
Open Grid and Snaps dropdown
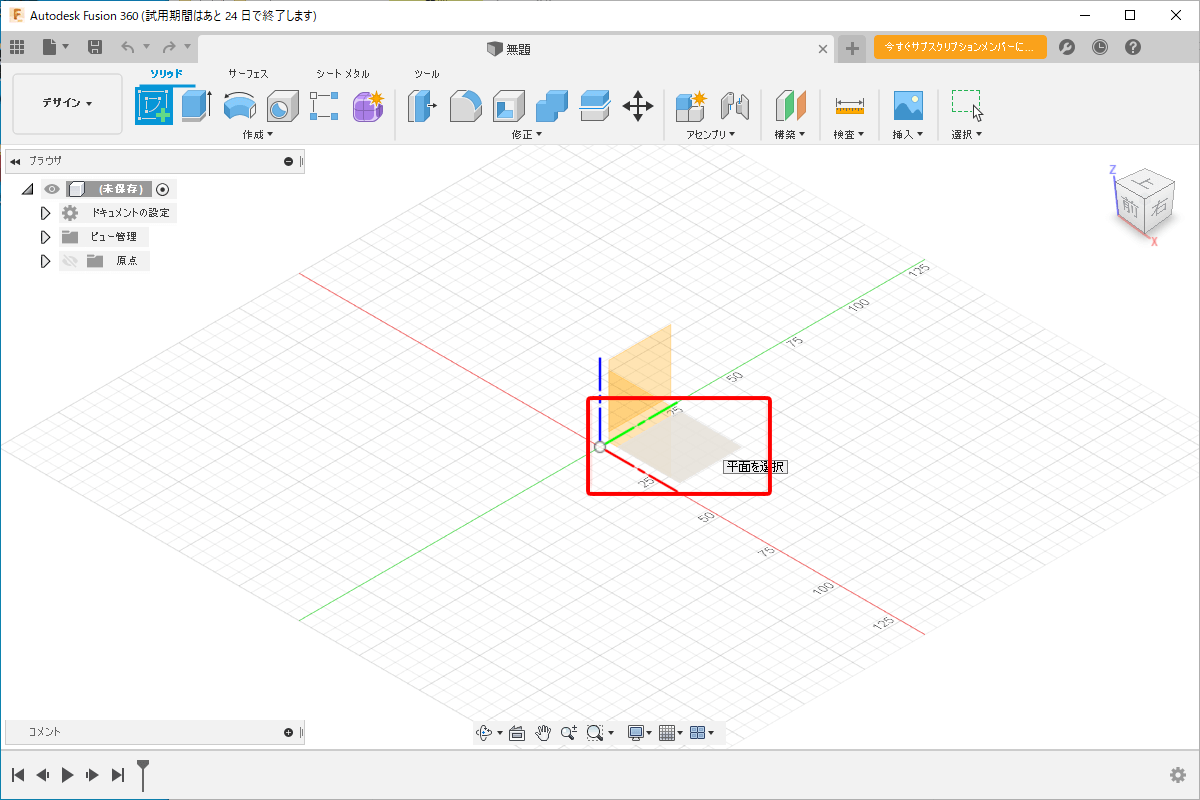pyautogui.click(x=671, y=733)
